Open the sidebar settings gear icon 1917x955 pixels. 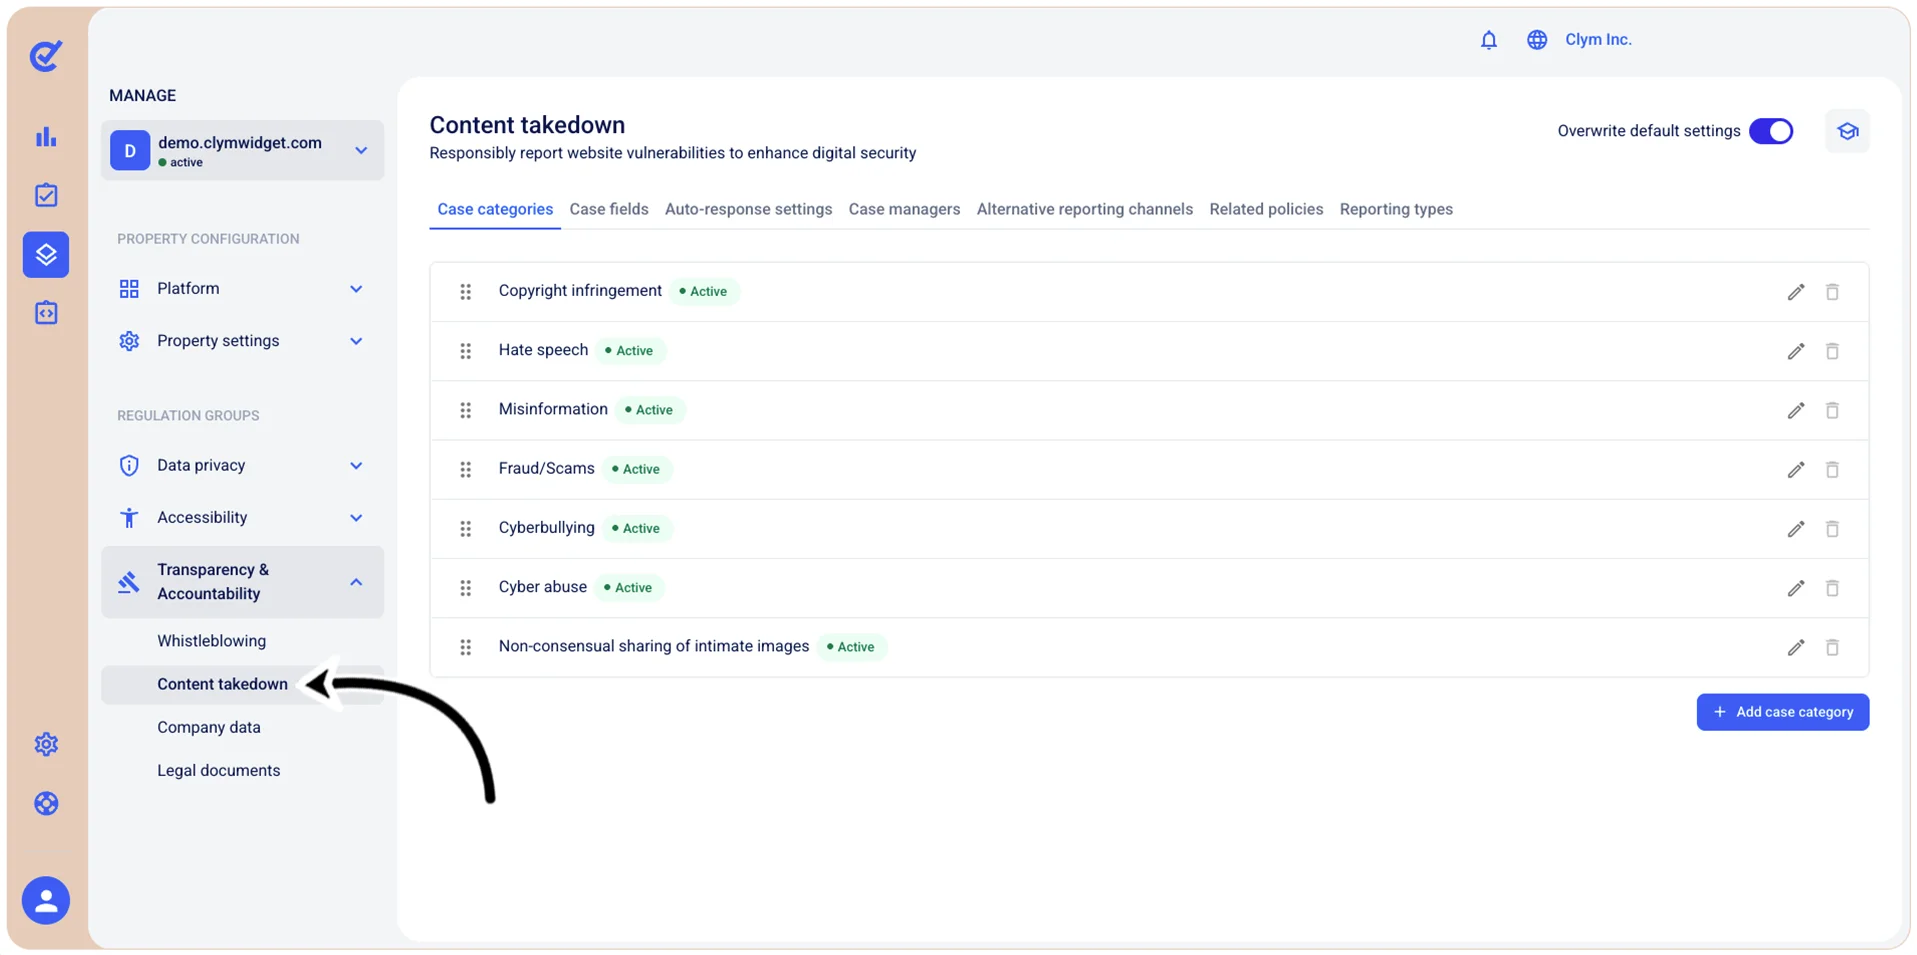pyautogui.click(x=46, y=744)
